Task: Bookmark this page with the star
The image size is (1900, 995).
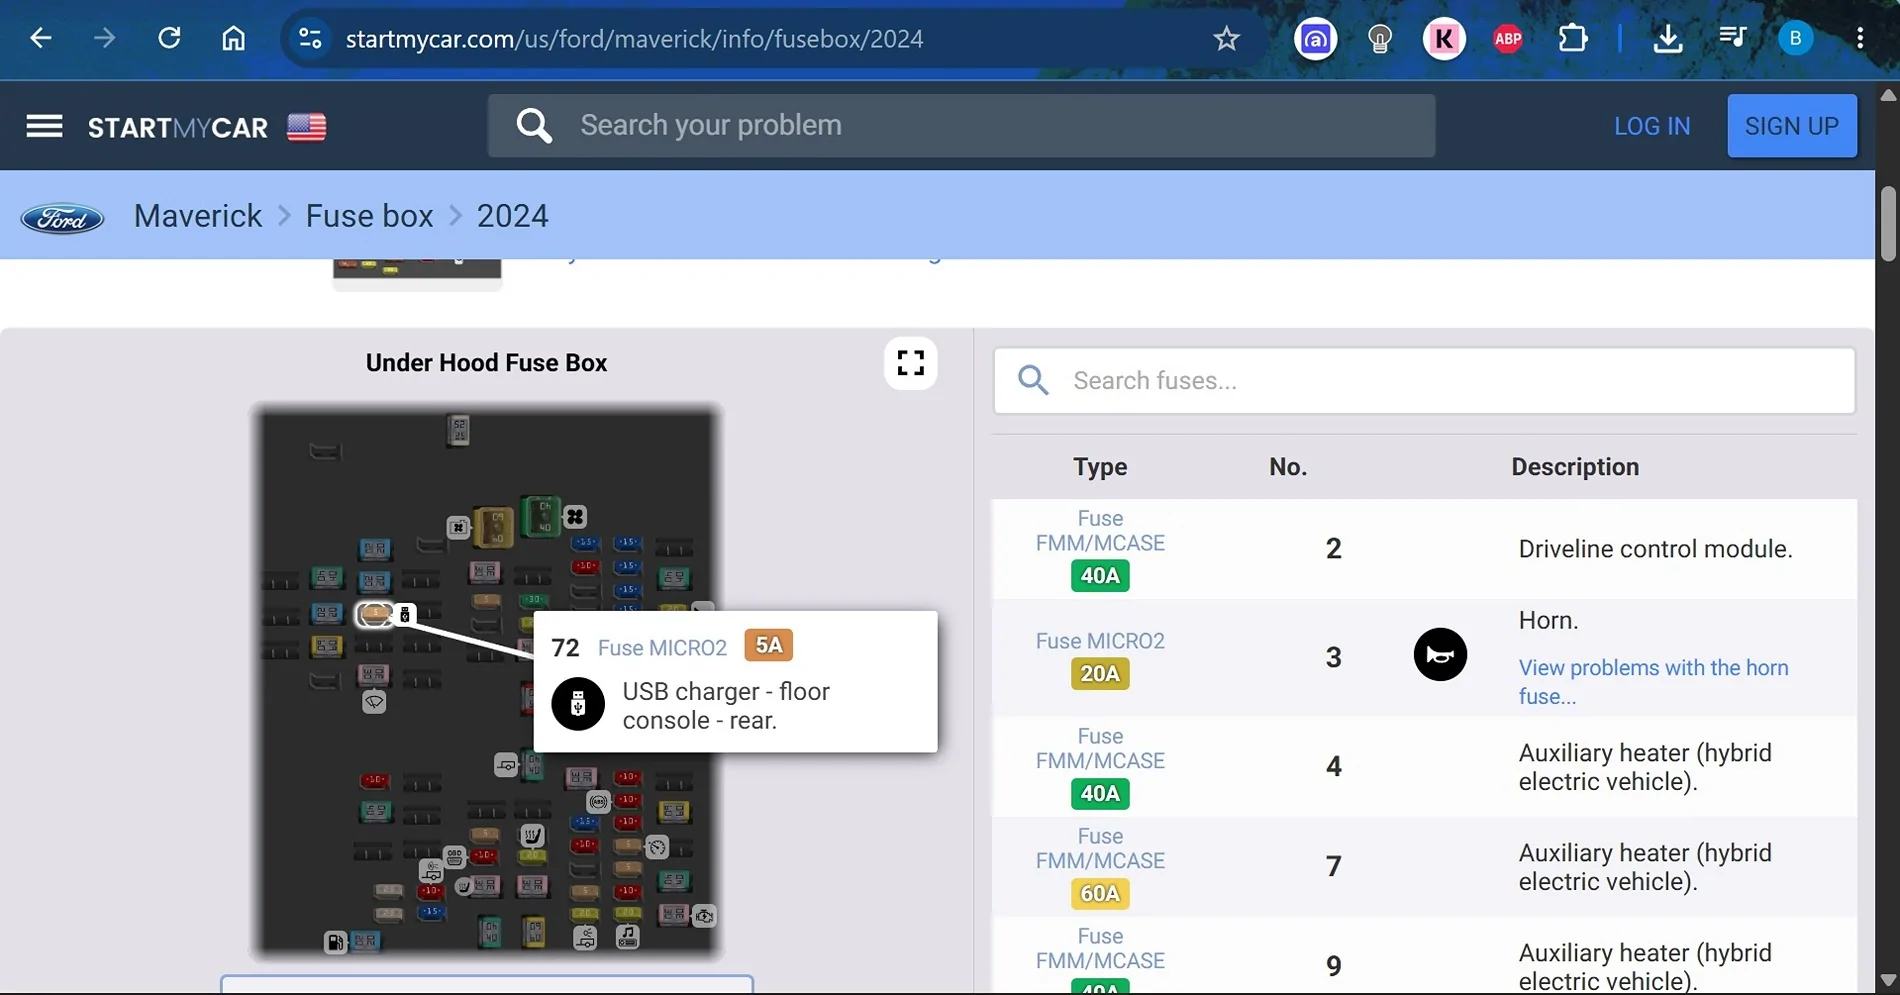Action: coord(1226,38)
